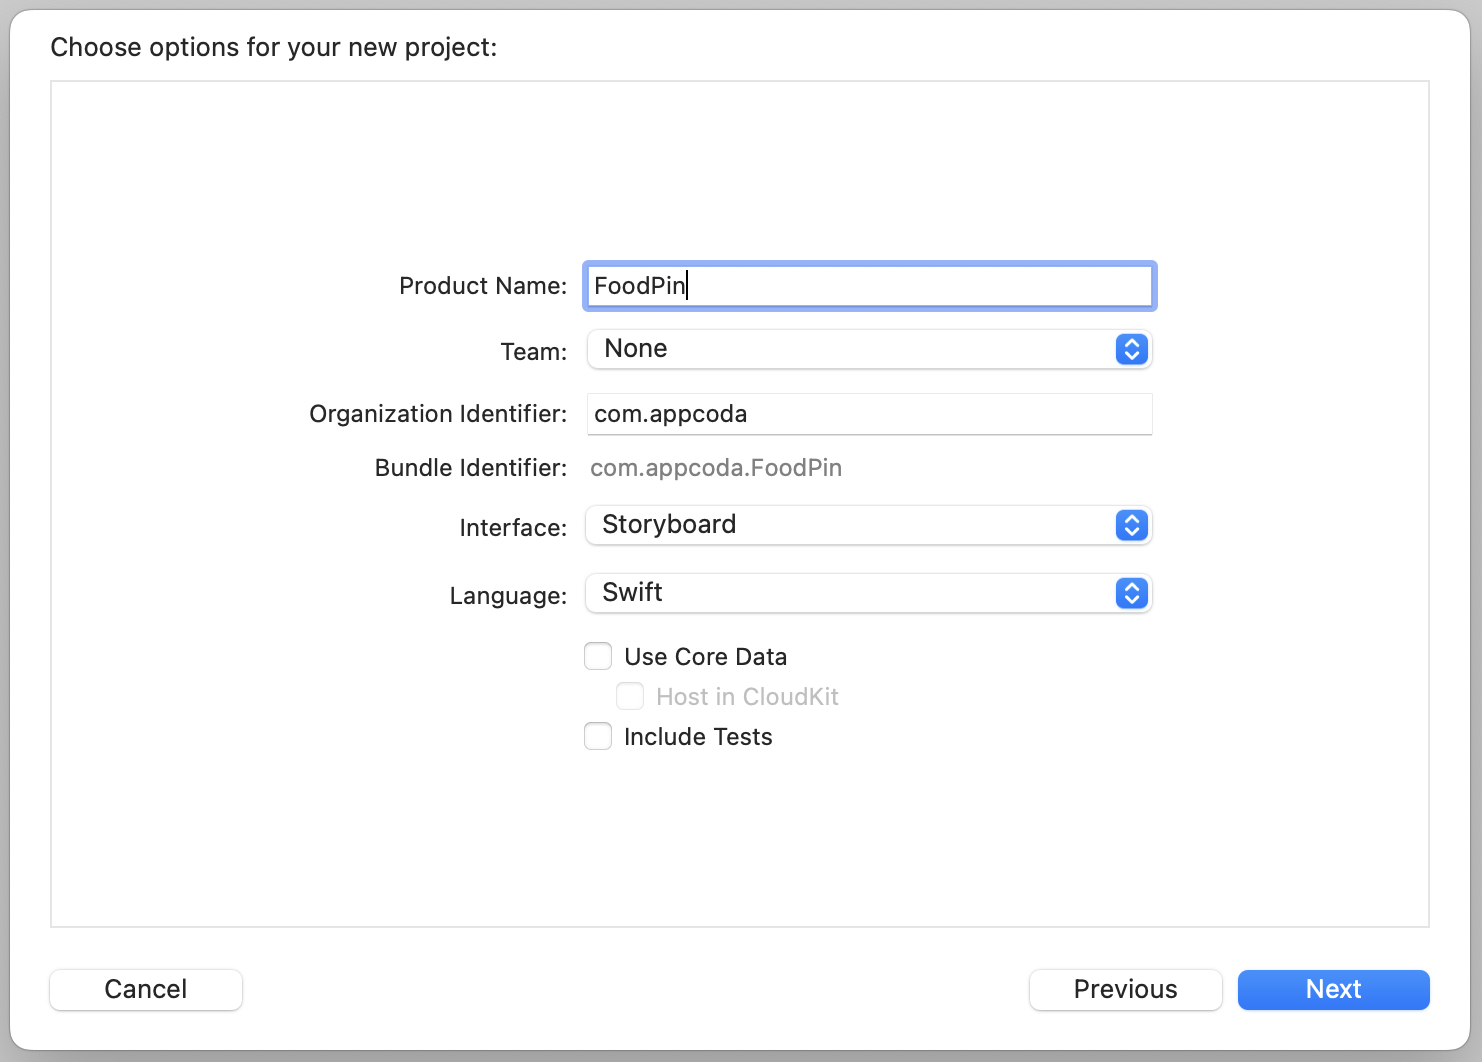Enable the Use Core Data checkbox
Image resolution: width=1482 pixels, height=1062 pixels.
[x=598, y=656]
